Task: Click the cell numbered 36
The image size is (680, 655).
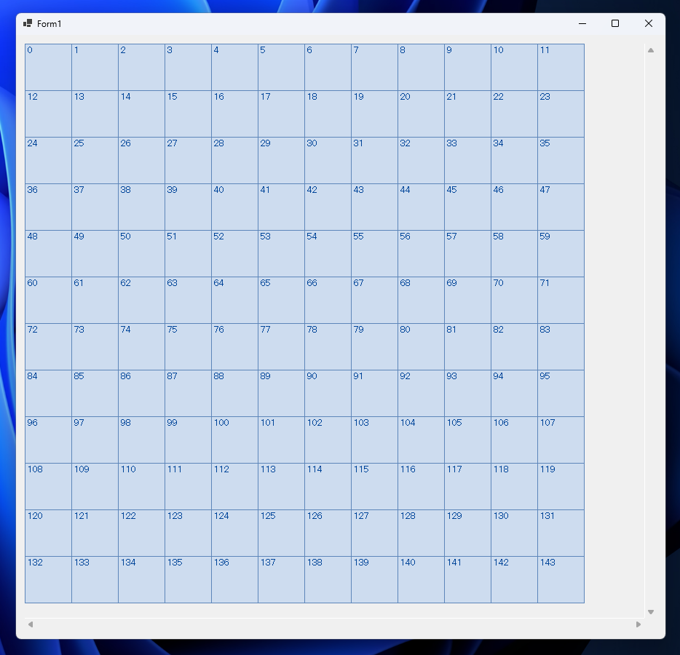Action: tap(48, 207)
